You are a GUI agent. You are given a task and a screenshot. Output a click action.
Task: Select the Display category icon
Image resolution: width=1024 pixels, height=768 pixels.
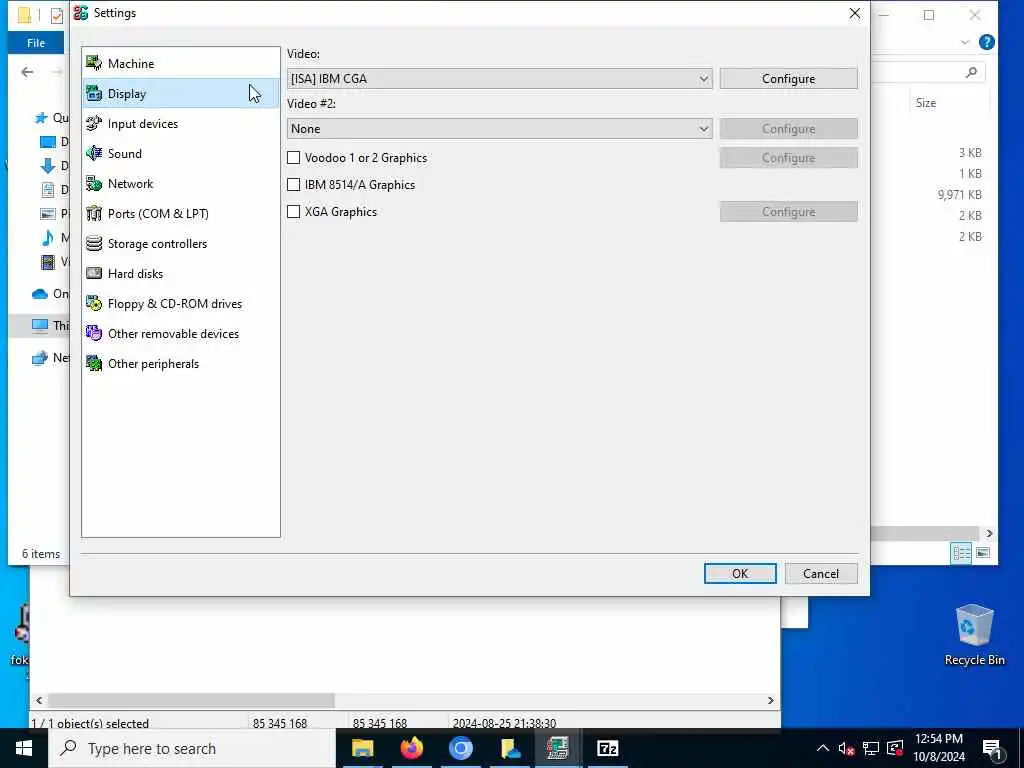pyautogui.click(x=94, y=93)
